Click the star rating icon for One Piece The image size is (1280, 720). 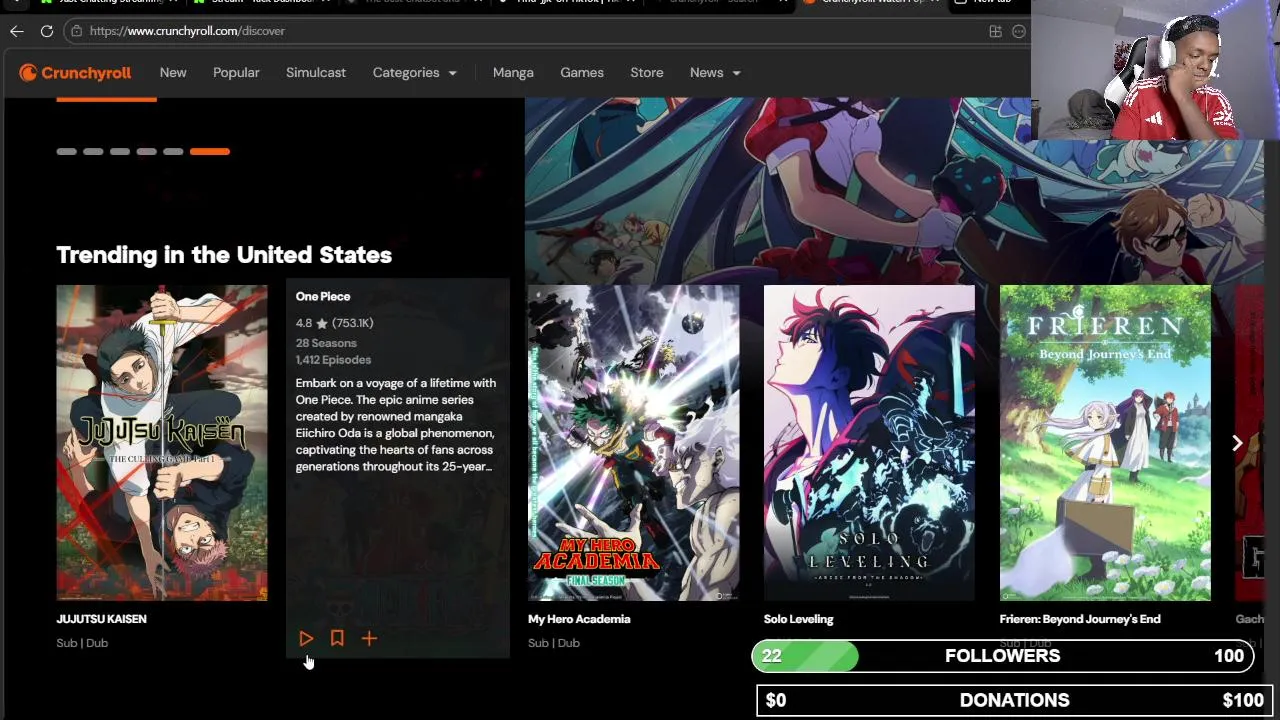(322, 323)
